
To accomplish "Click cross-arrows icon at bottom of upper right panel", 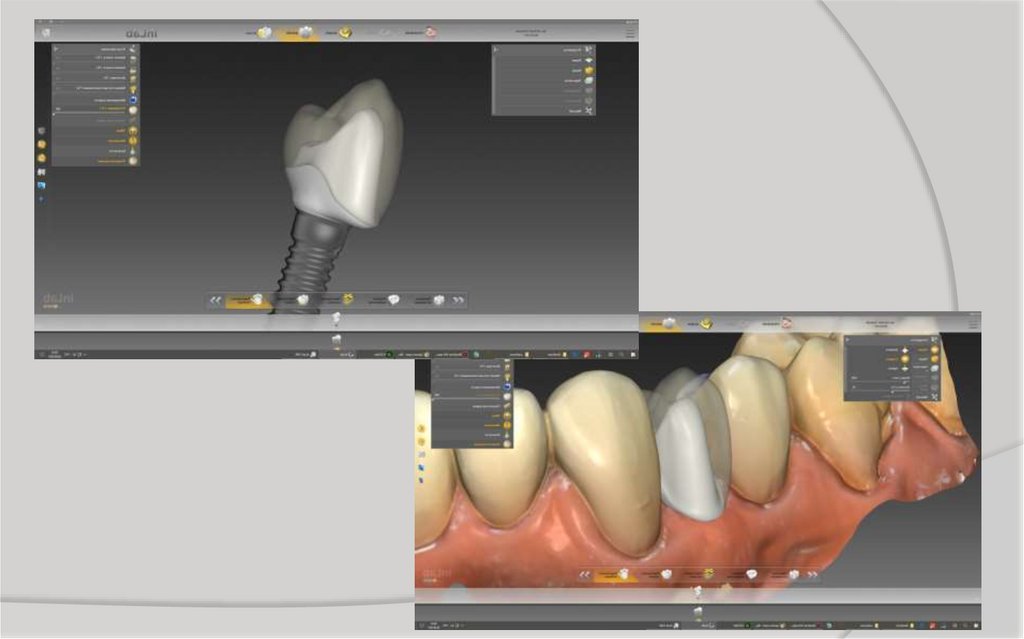I will (589, 111).
